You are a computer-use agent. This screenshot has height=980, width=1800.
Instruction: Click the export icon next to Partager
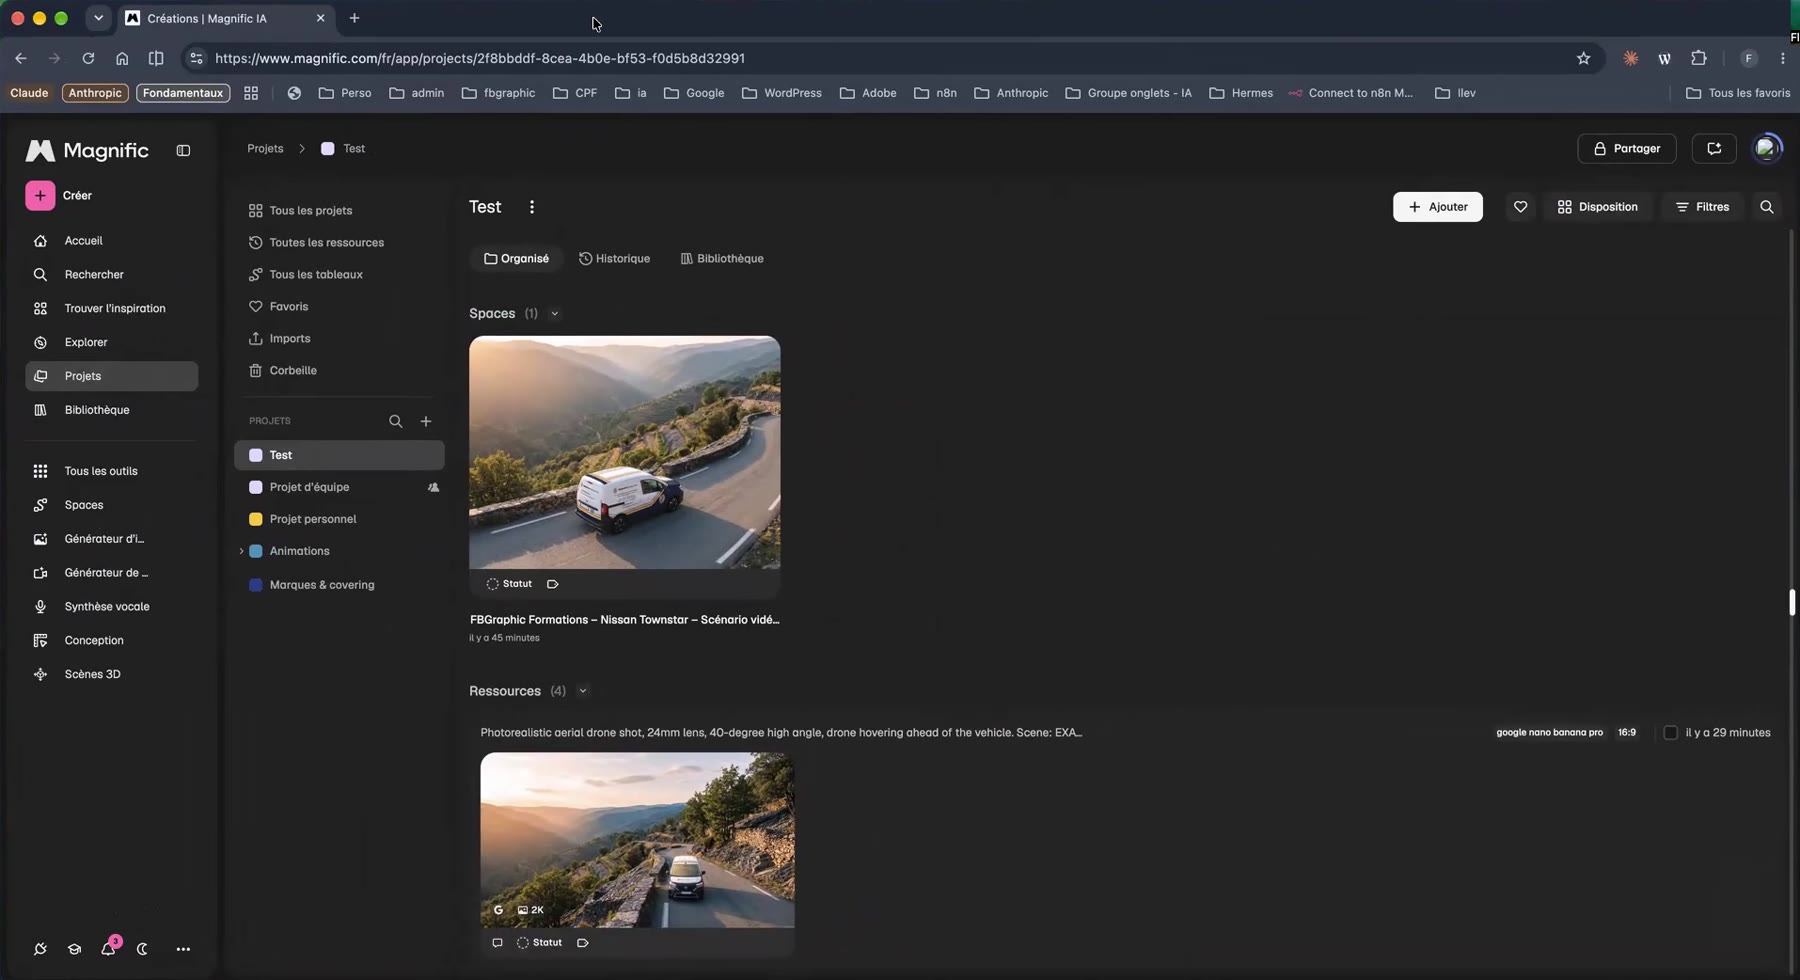(1714, 149)
